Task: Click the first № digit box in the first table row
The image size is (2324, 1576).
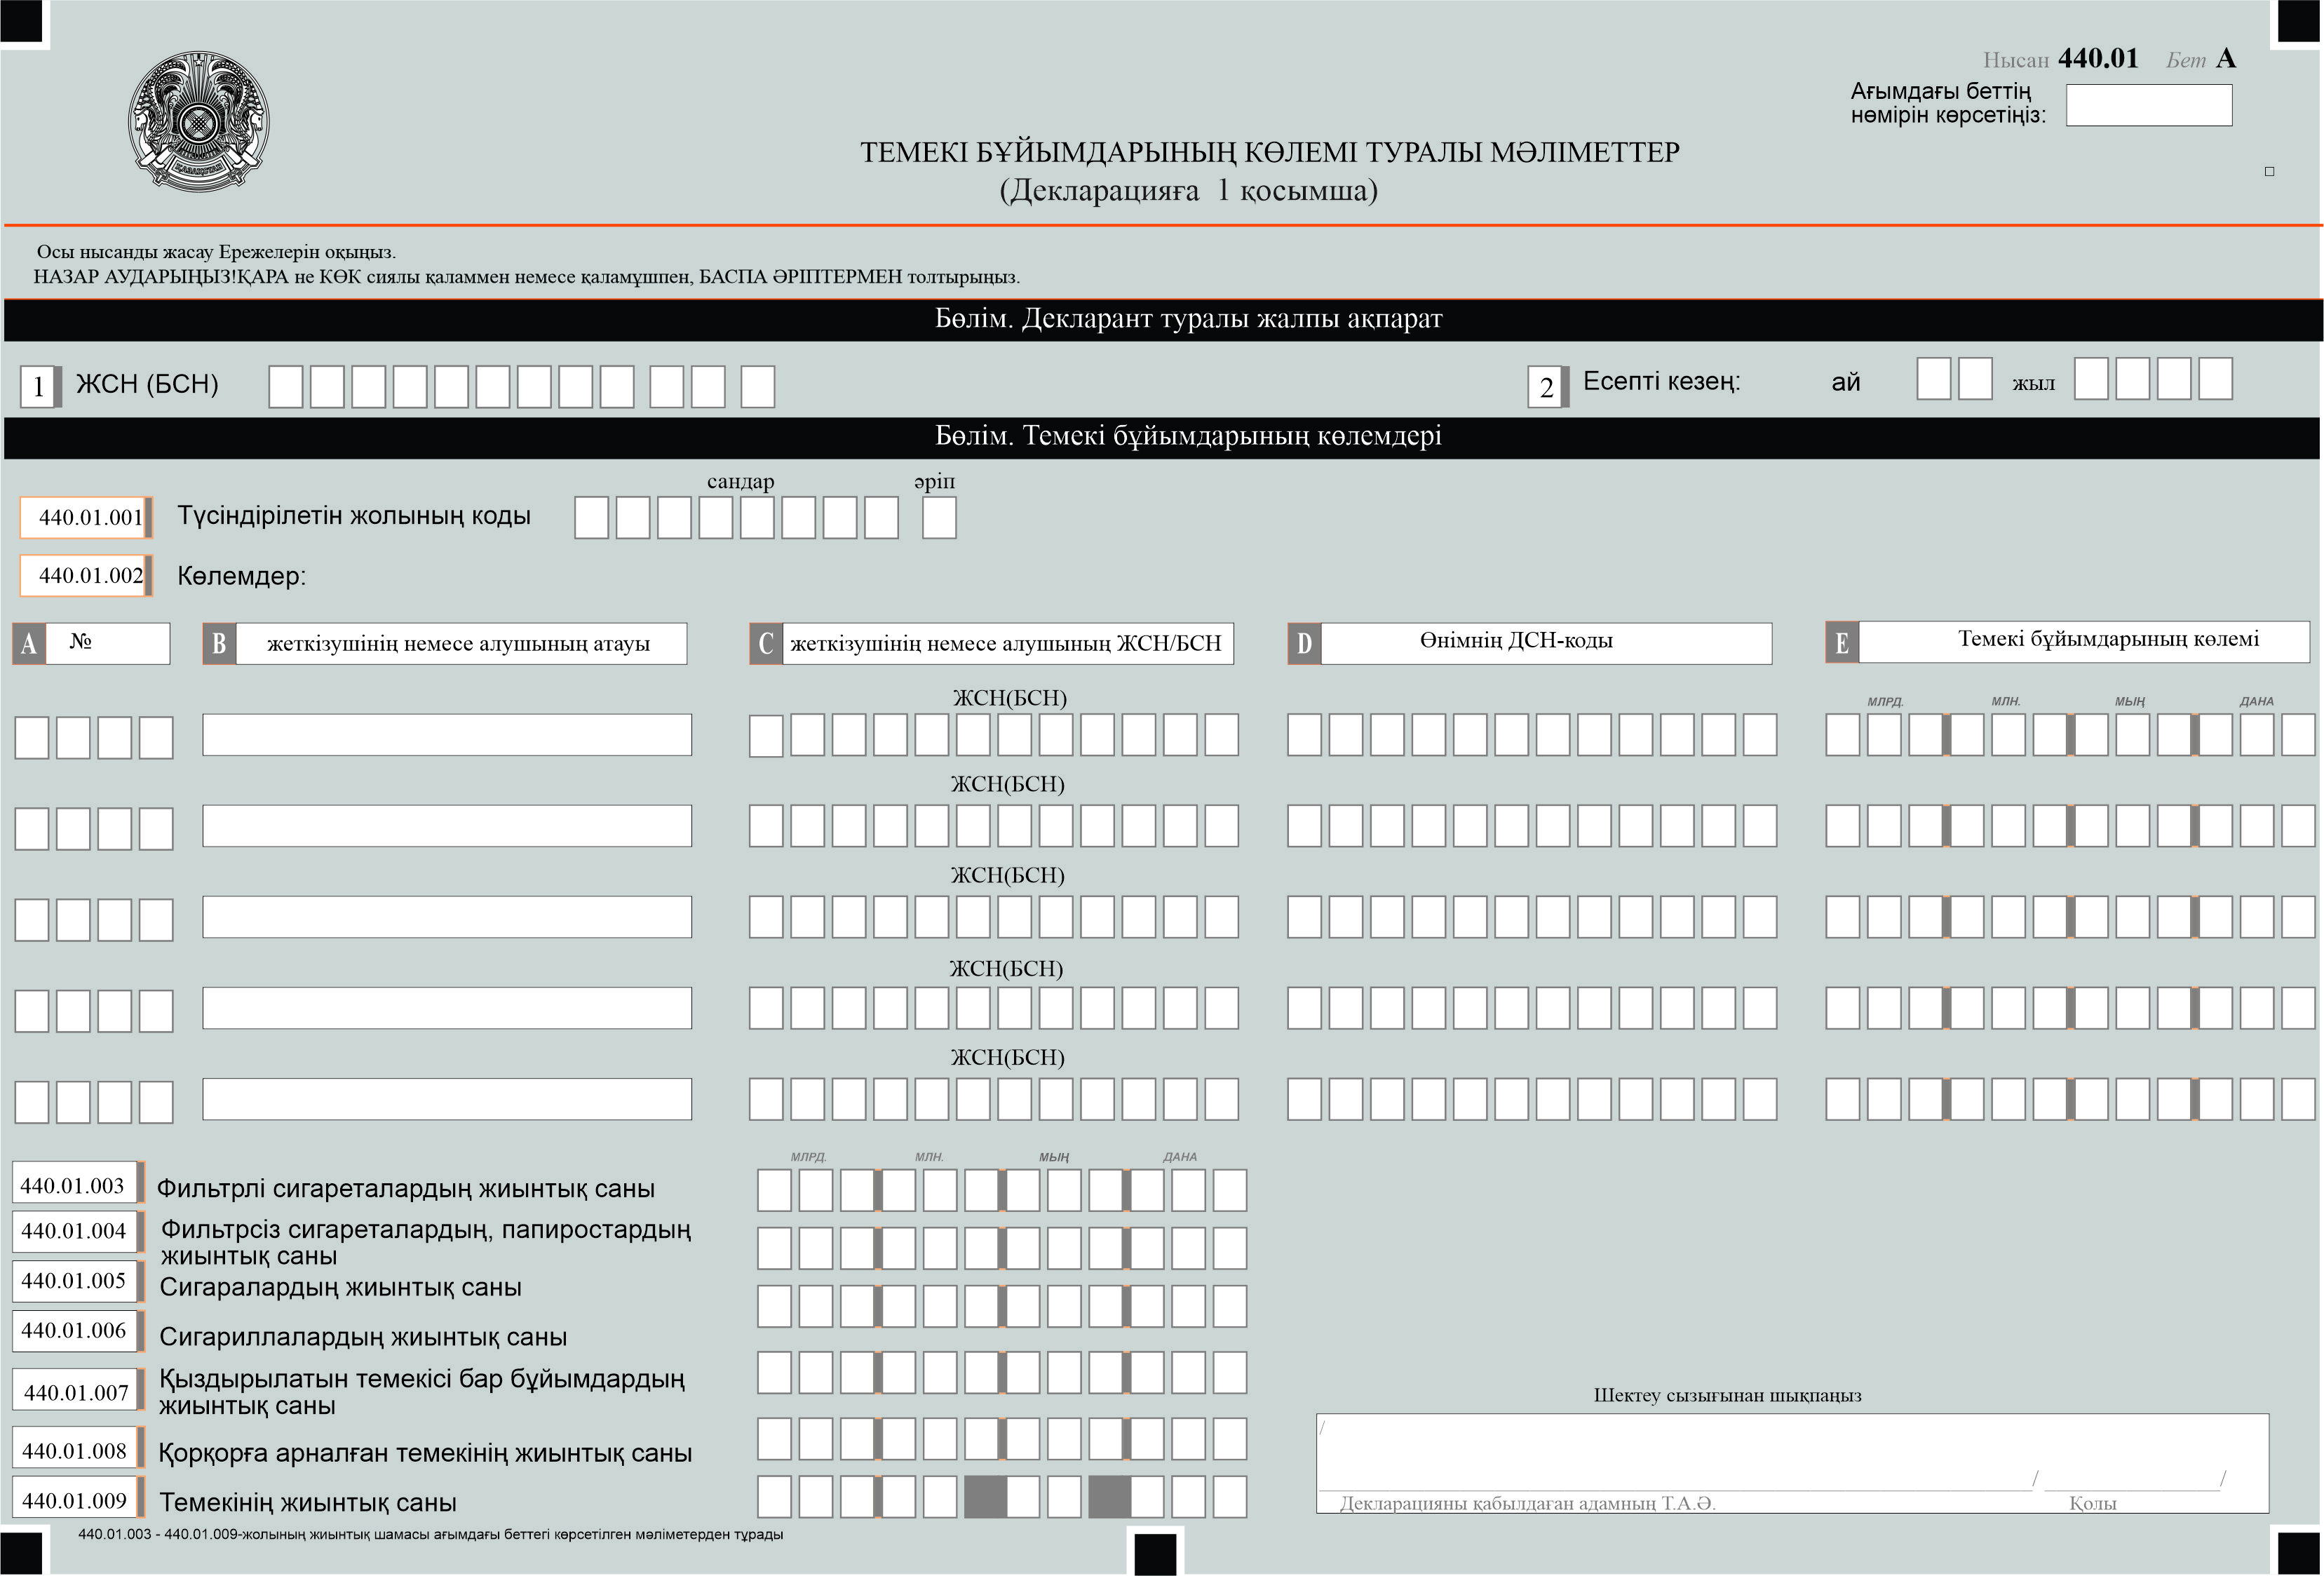Action: [x=32, y=738]
